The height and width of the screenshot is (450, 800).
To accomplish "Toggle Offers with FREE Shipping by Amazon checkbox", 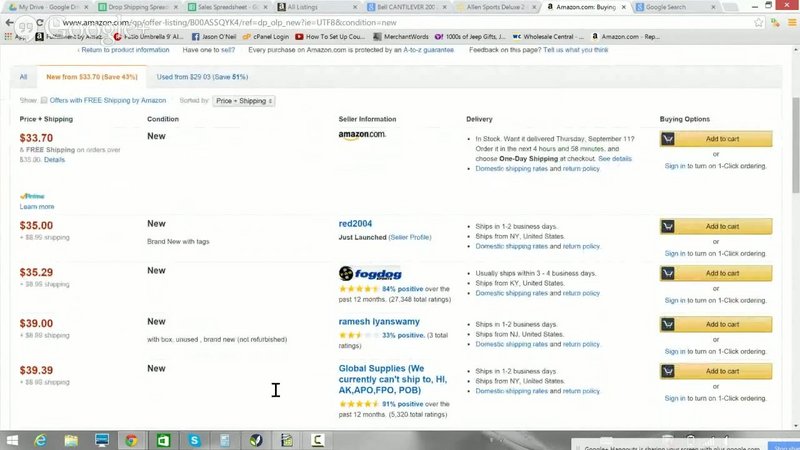I will (44, 101).
